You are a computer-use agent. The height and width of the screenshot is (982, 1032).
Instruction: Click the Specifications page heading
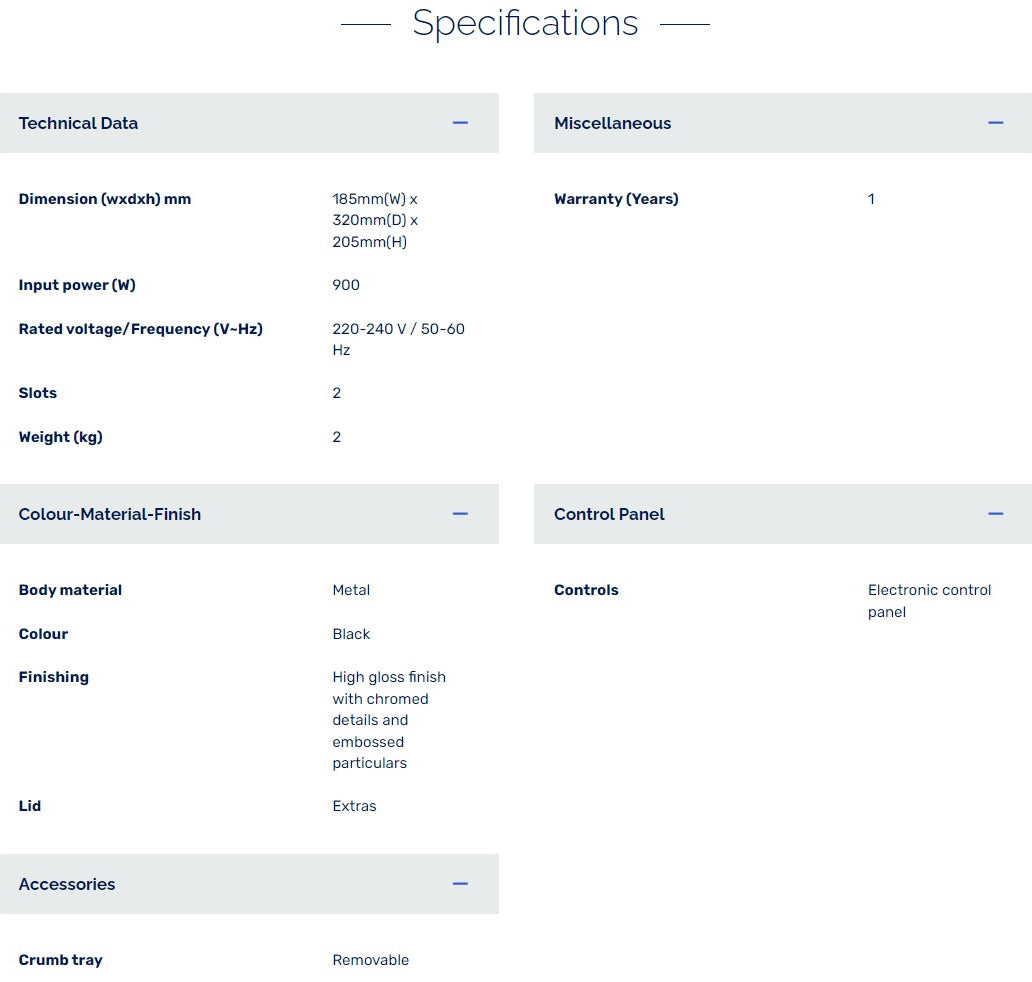[x=525, y=23]
